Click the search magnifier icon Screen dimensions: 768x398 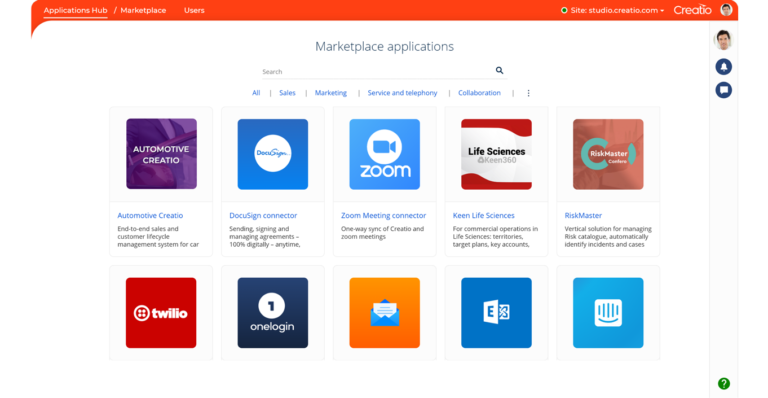coord(499,70)
